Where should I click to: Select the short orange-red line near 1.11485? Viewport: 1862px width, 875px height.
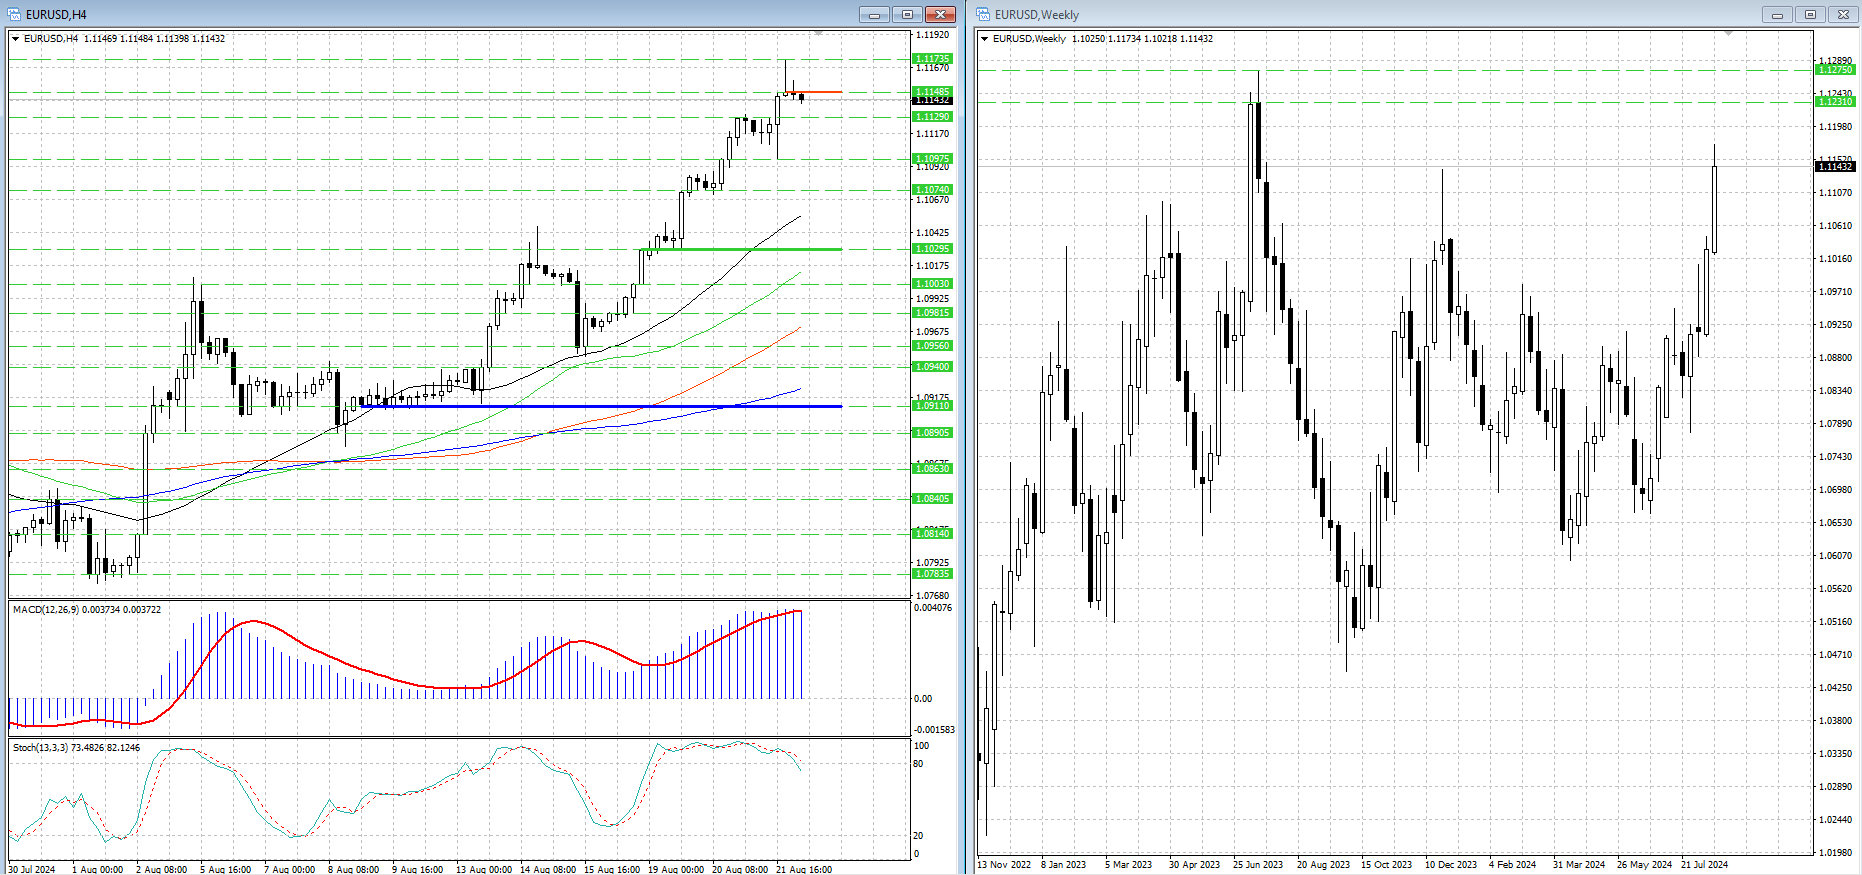812,93
